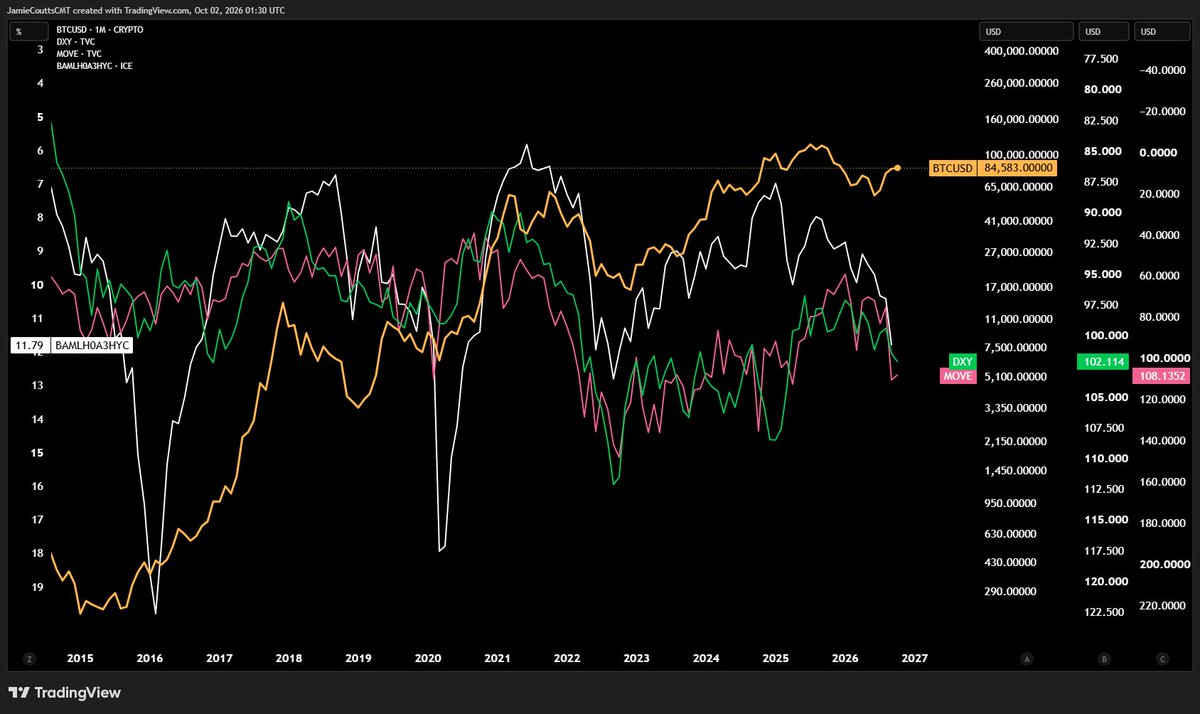The height and width of the screenshot is (714, 1200).
Task: Open USD unit selector above the 400,000.00000 scale
Action: [1026, 31]
